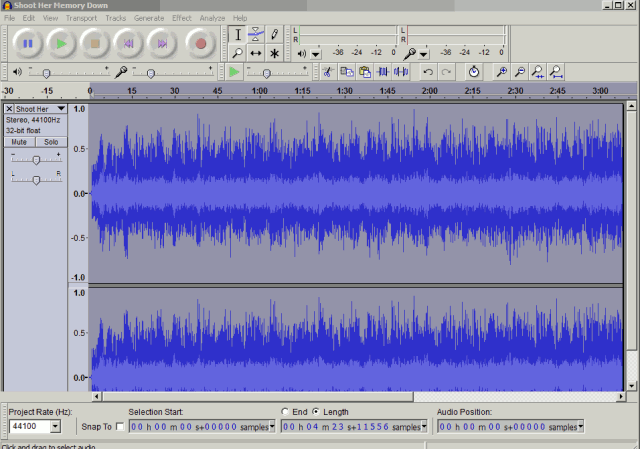Select the Envelope tool
This screenshot has width=640, height=449.
(256, 35)
